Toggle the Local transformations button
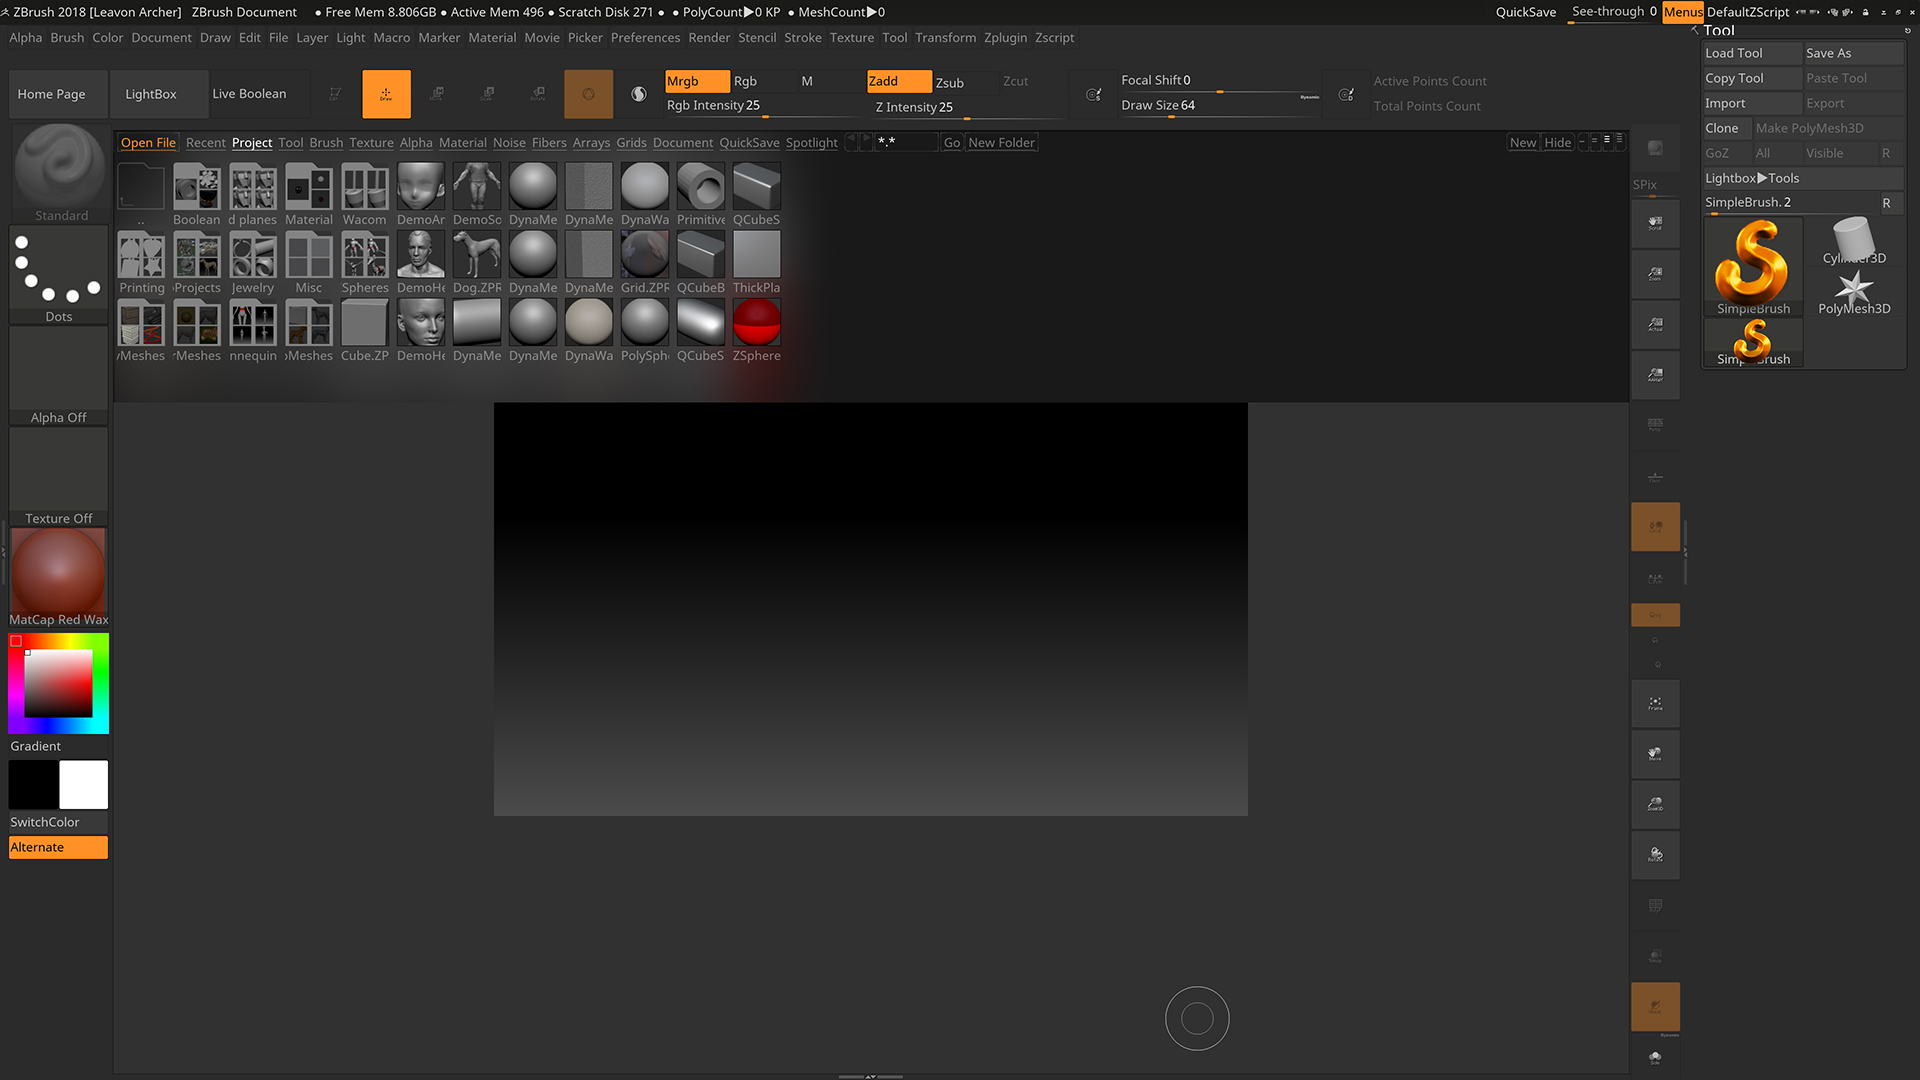Image resolution: width=1920 pixels, height=1080 pixels. pos(1655,527)
